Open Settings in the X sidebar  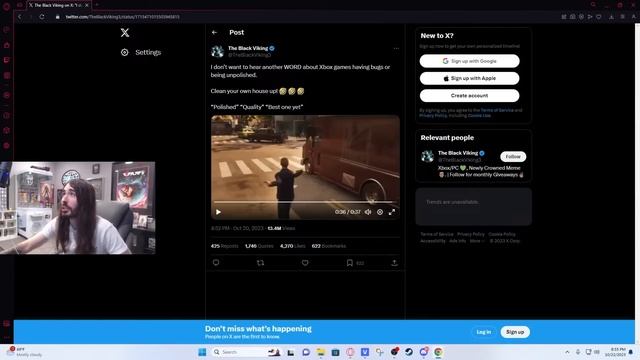click(x=141, y=52)
